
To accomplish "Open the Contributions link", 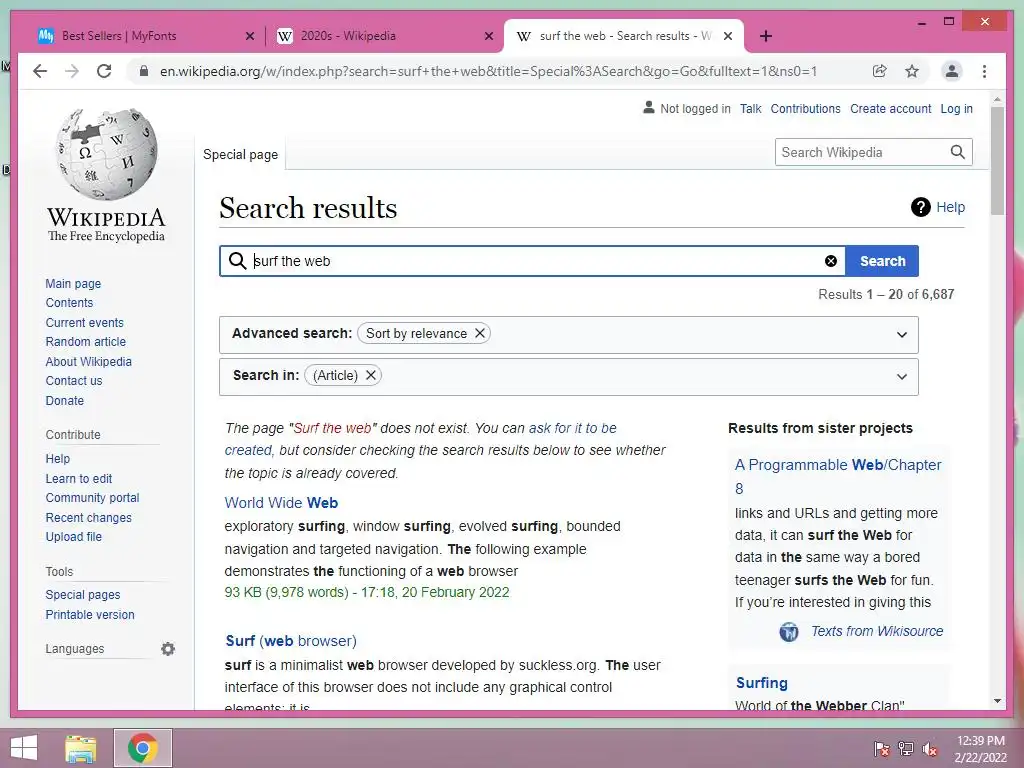I will tap(805, 109).
